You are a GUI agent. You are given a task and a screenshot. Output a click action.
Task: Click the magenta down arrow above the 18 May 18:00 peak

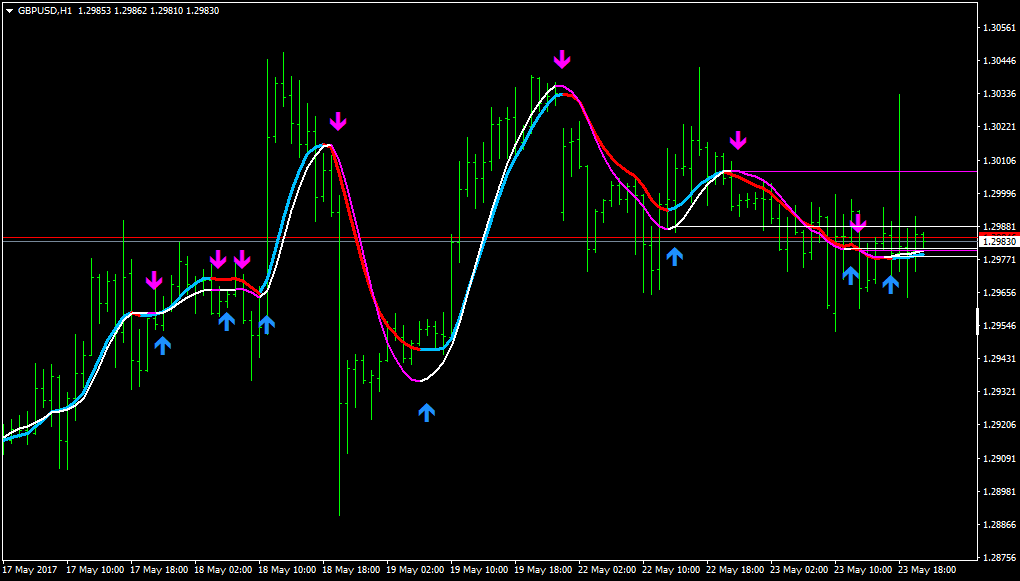tap(338, 121)
